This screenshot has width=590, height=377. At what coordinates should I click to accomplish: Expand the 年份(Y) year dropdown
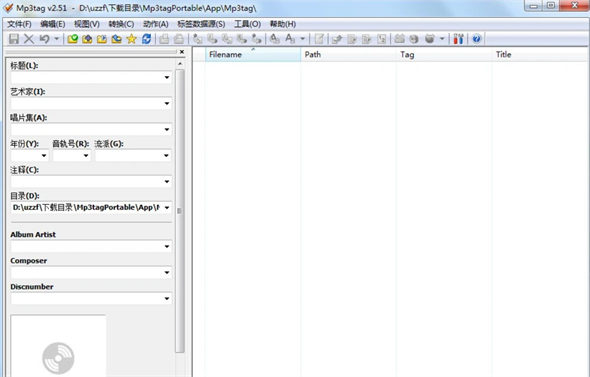point(44,156)
